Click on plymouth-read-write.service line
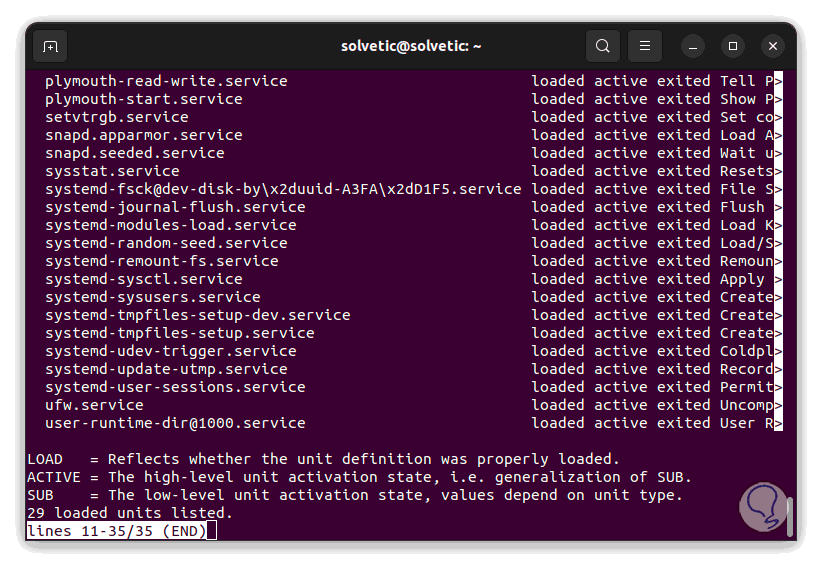The height and width of the screenshot is (569, 822). [x=166, y=81]
